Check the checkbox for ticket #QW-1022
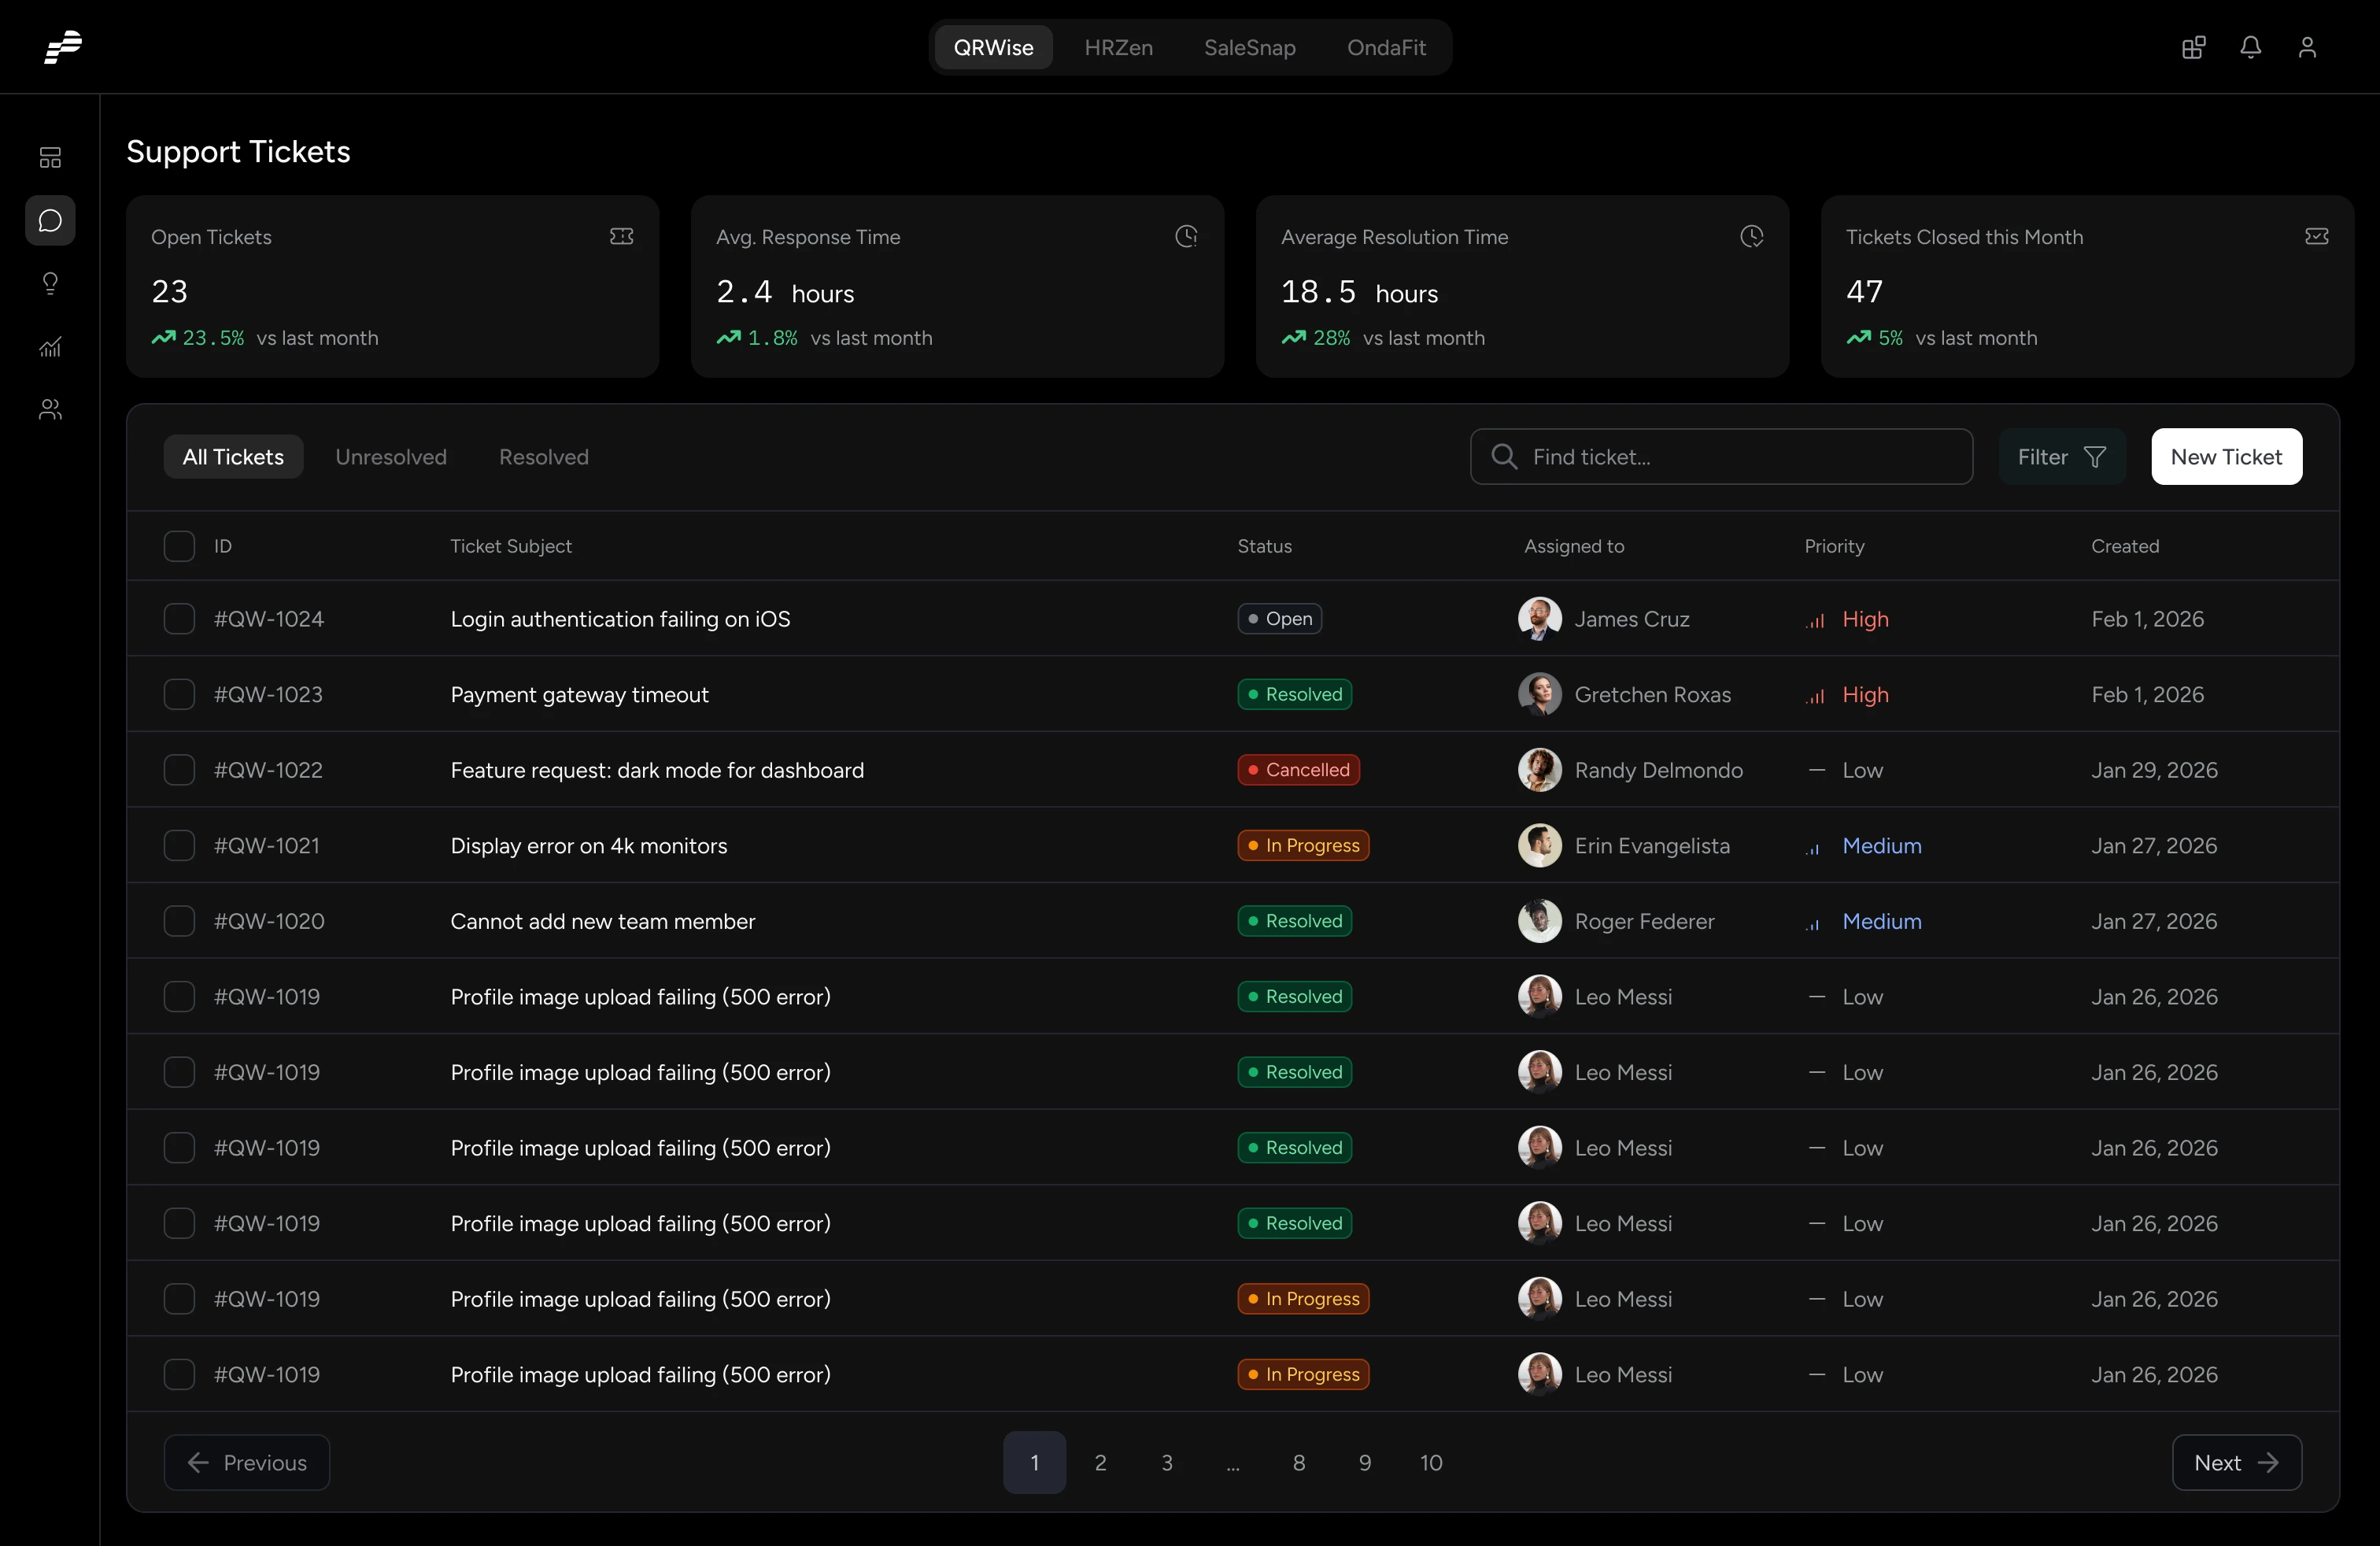Image resolution: width=2380 pixels, height=1546 pixels. point(179,769)
